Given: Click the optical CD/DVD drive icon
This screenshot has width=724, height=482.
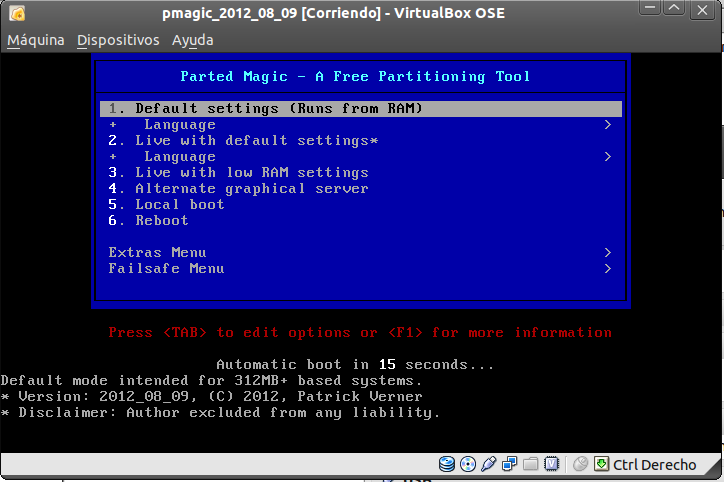Looking at the screenshot, I should pos(467,464).
